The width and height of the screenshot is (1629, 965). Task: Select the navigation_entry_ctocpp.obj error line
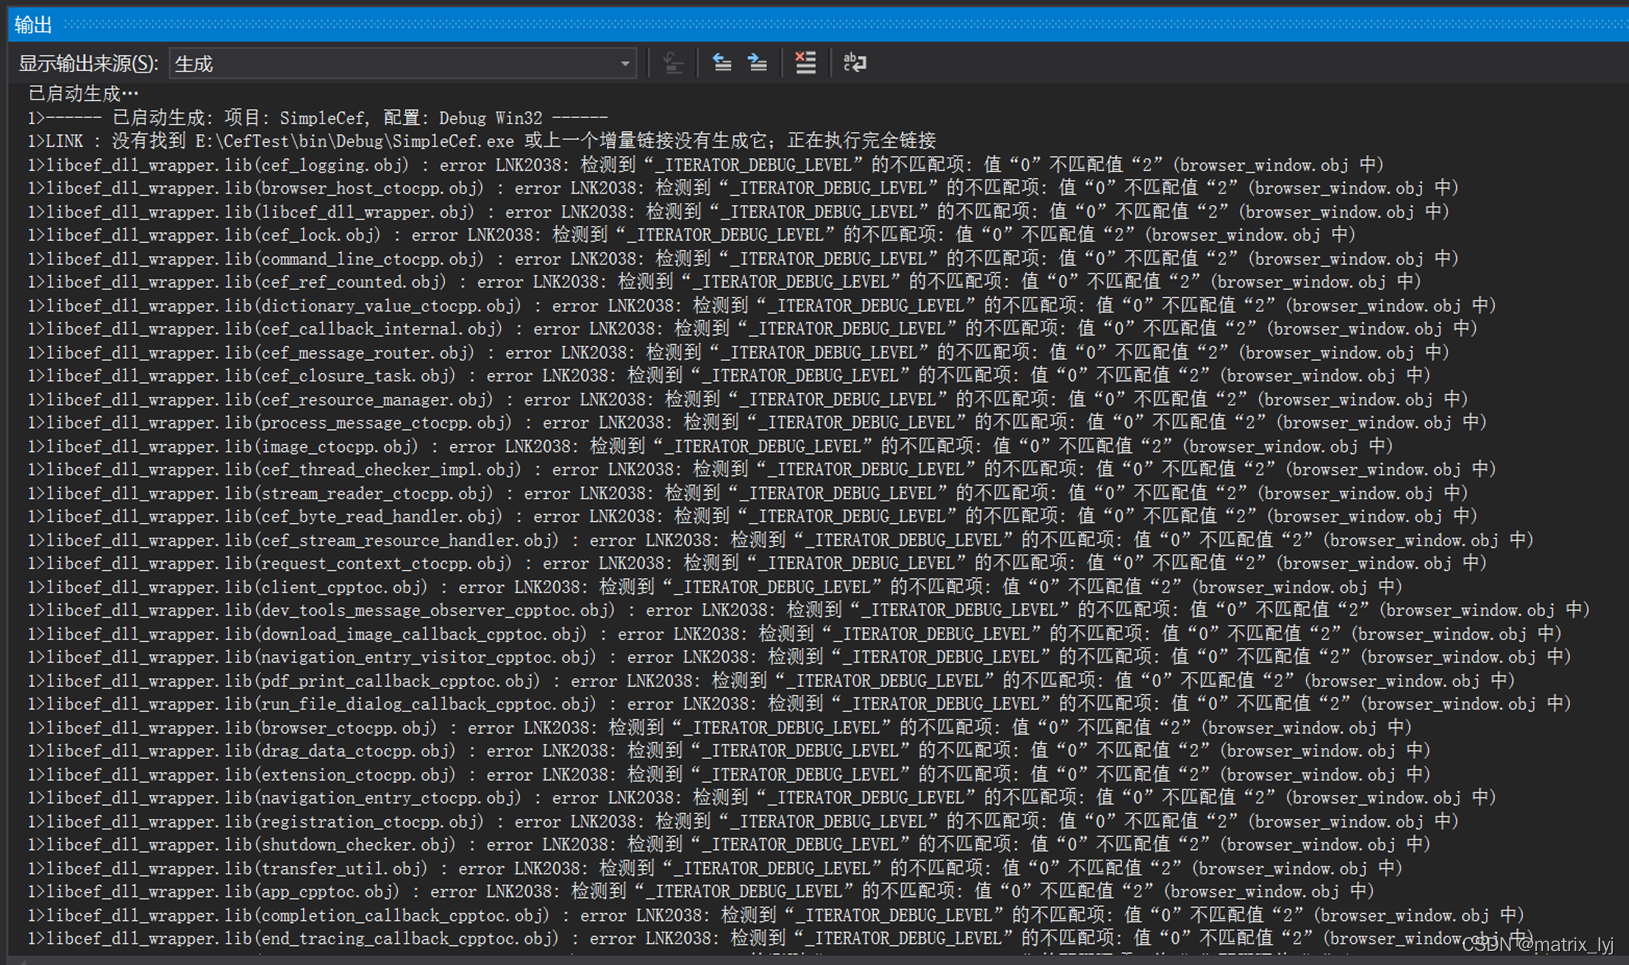762,799
